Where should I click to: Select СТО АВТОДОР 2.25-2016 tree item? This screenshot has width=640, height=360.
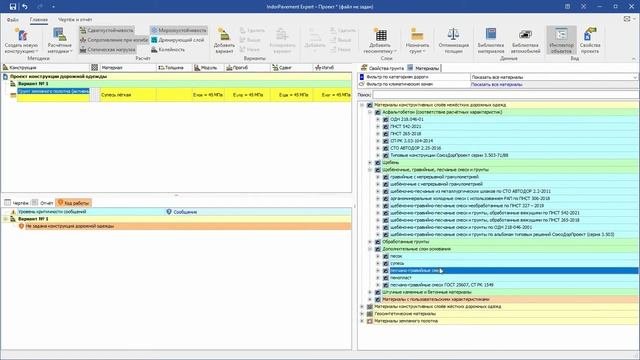coord(416,148)
